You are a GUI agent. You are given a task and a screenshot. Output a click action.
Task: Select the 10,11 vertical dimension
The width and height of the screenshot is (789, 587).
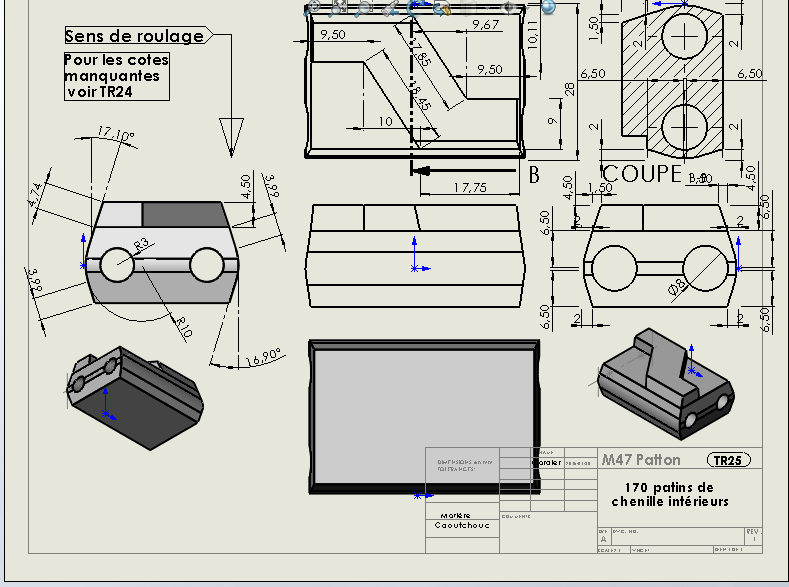[533, 34]
